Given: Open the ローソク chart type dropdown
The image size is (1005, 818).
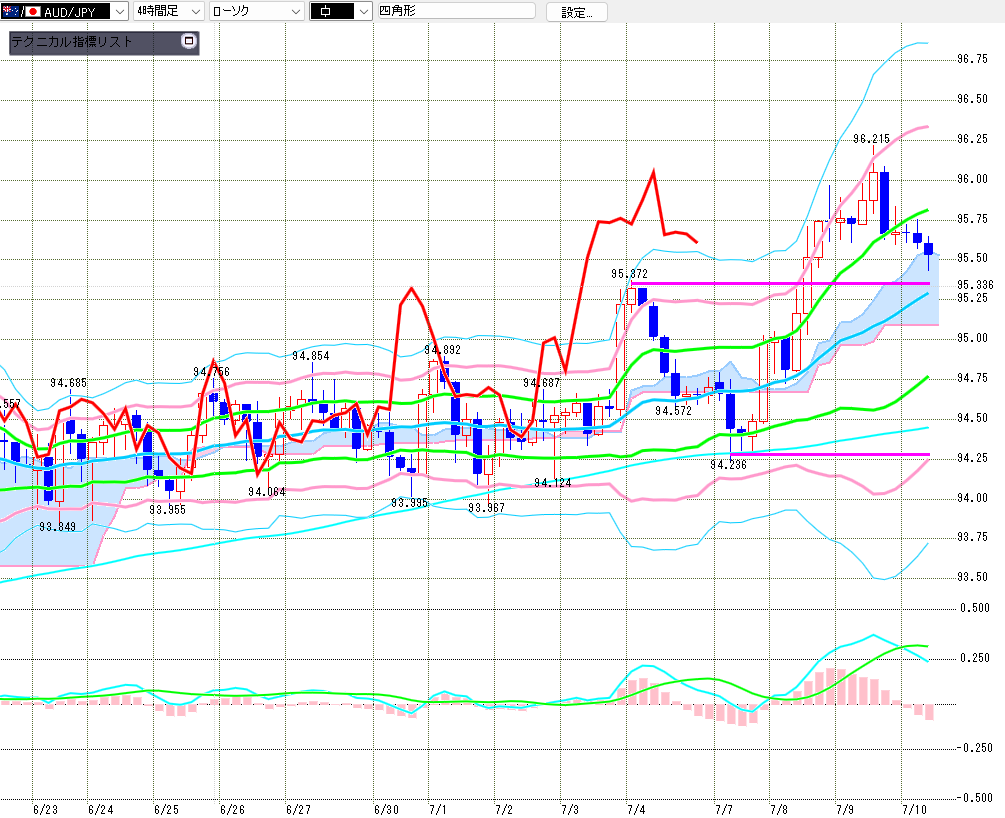Looking at the screenshot, I should click(256, 11).
